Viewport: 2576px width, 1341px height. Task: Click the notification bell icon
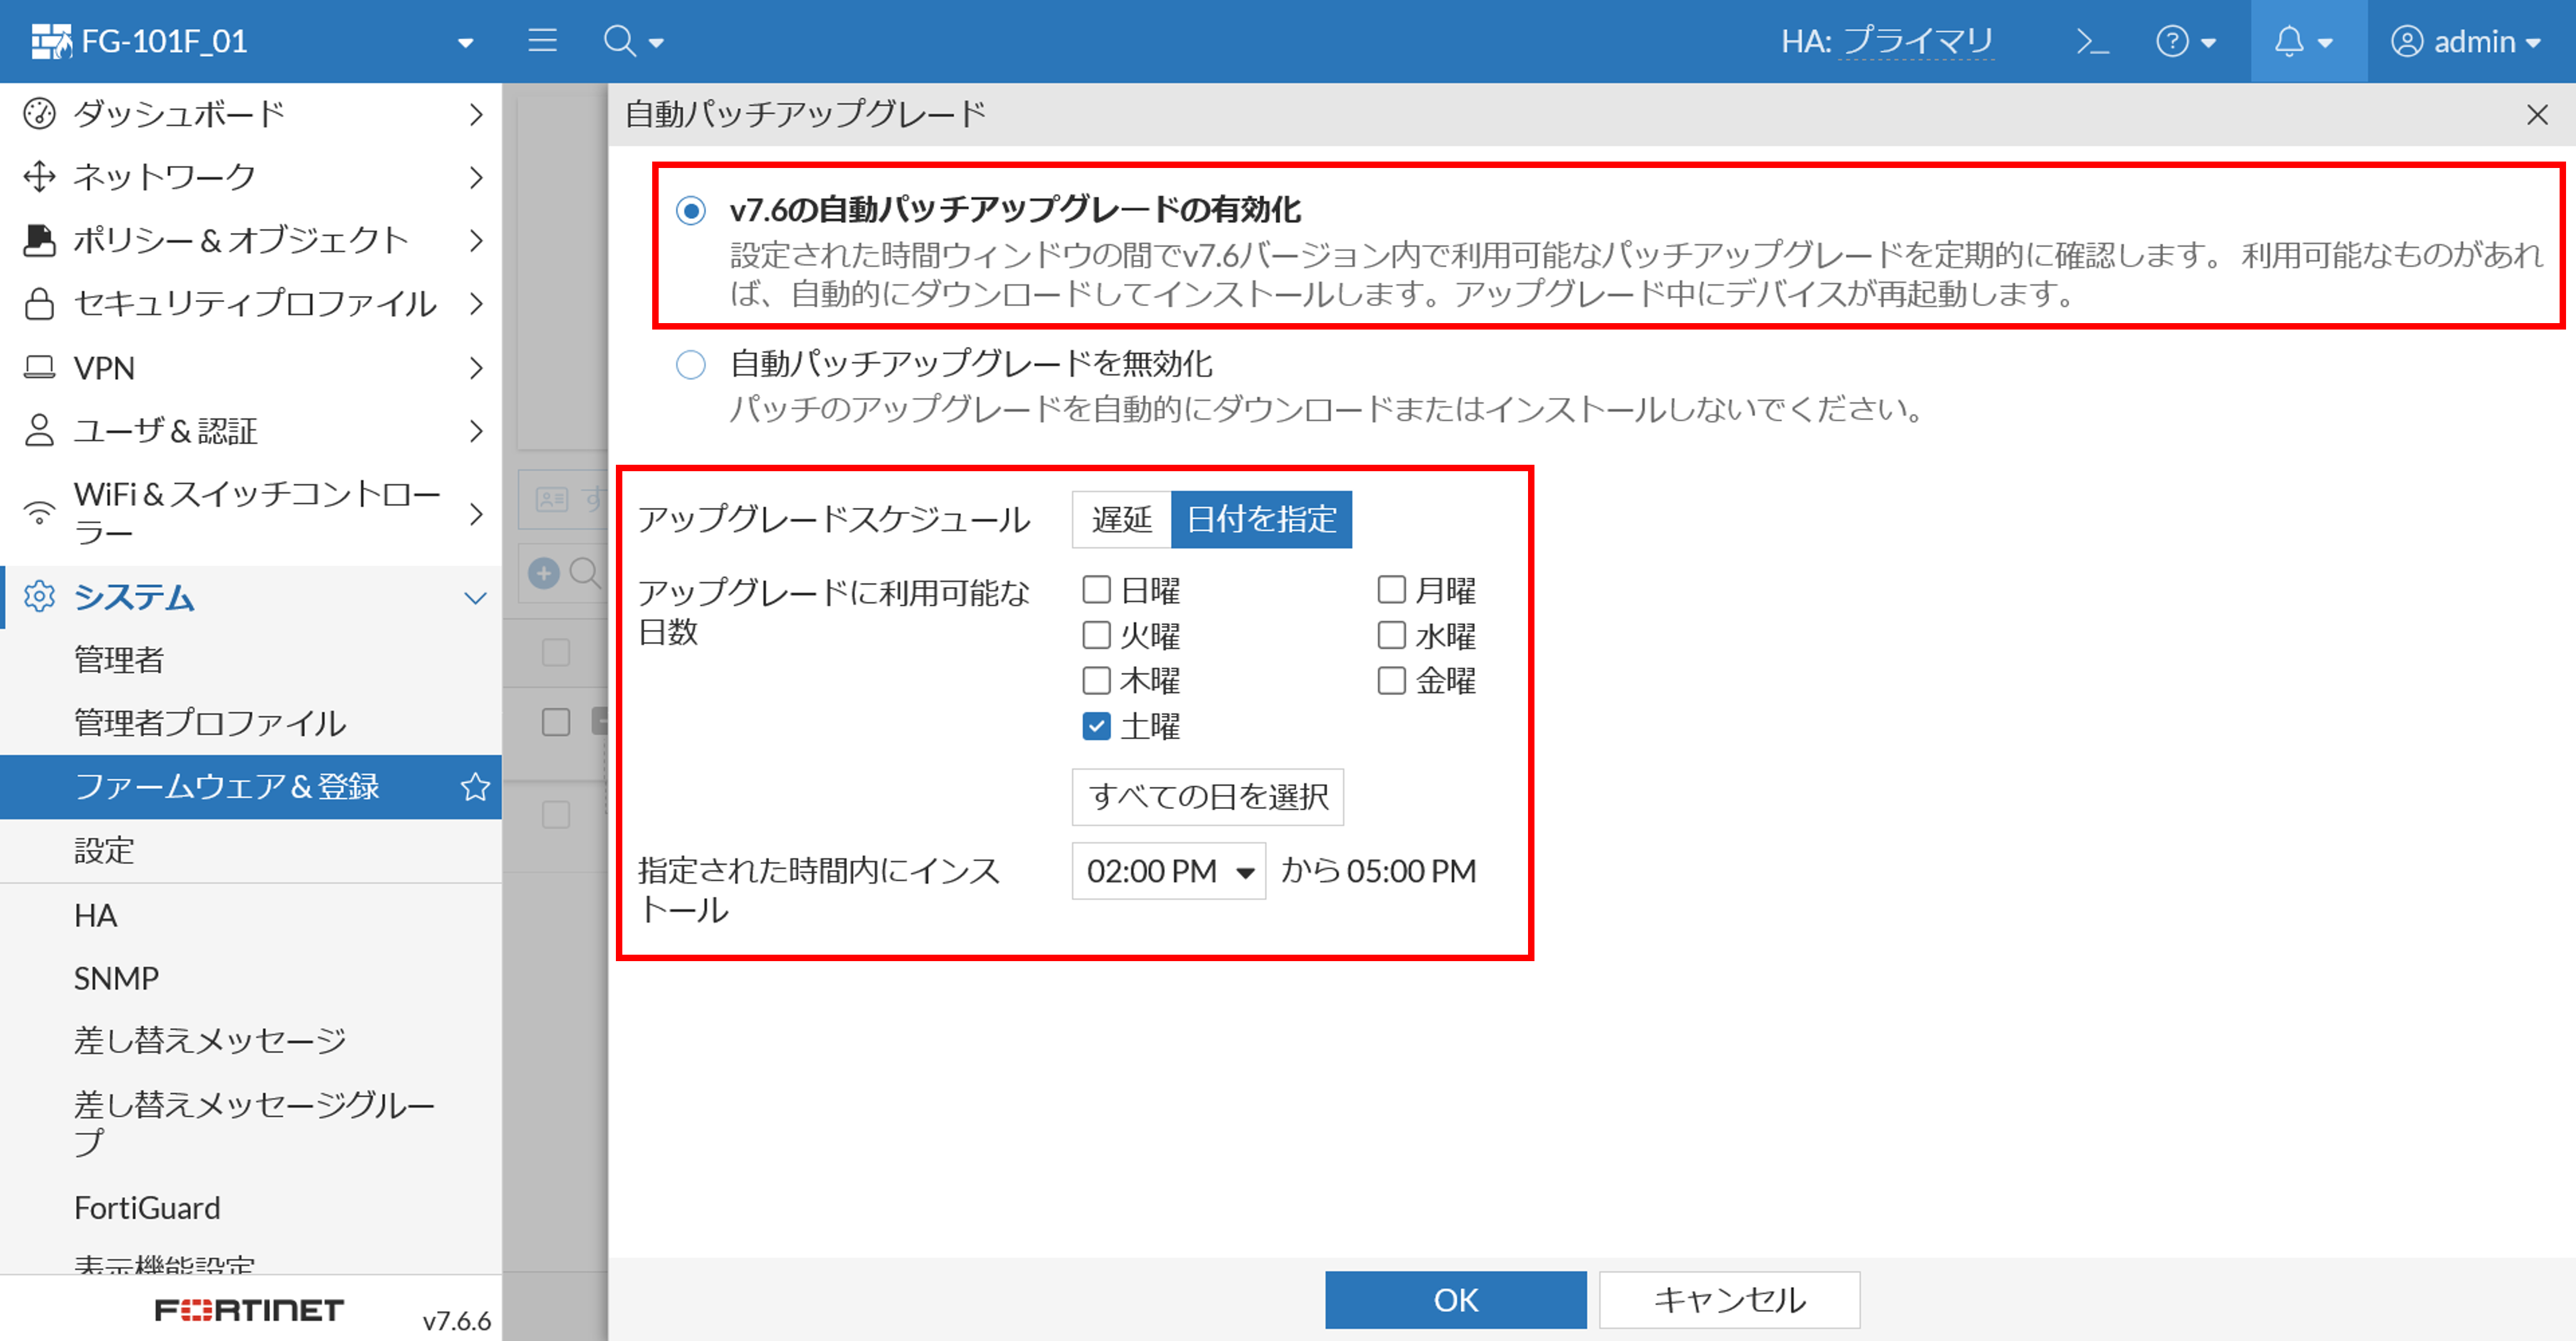tap(2289, 42)
